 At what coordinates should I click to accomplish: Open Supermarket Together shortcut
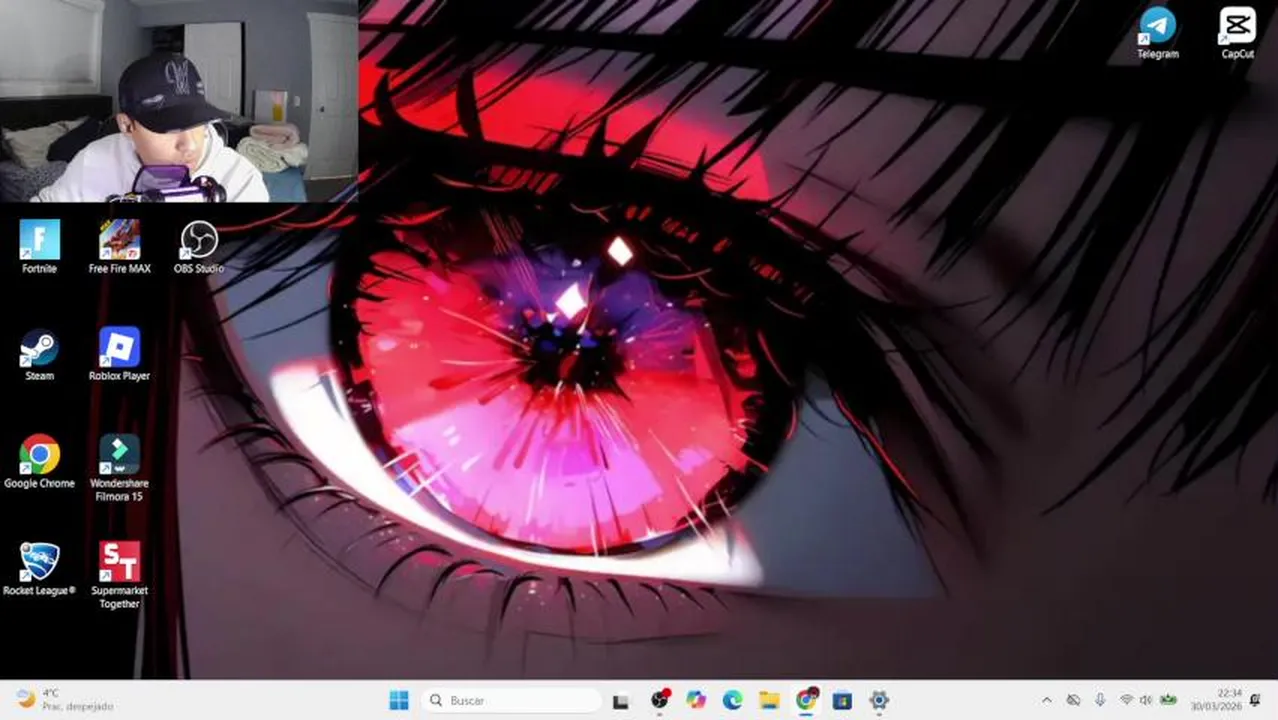tap(119, 575)
